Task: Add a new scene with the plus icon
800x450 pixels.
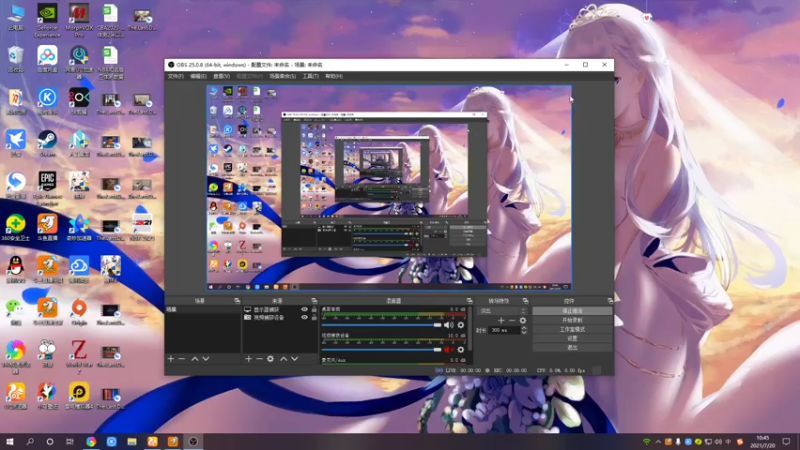Action: (171, 359)
